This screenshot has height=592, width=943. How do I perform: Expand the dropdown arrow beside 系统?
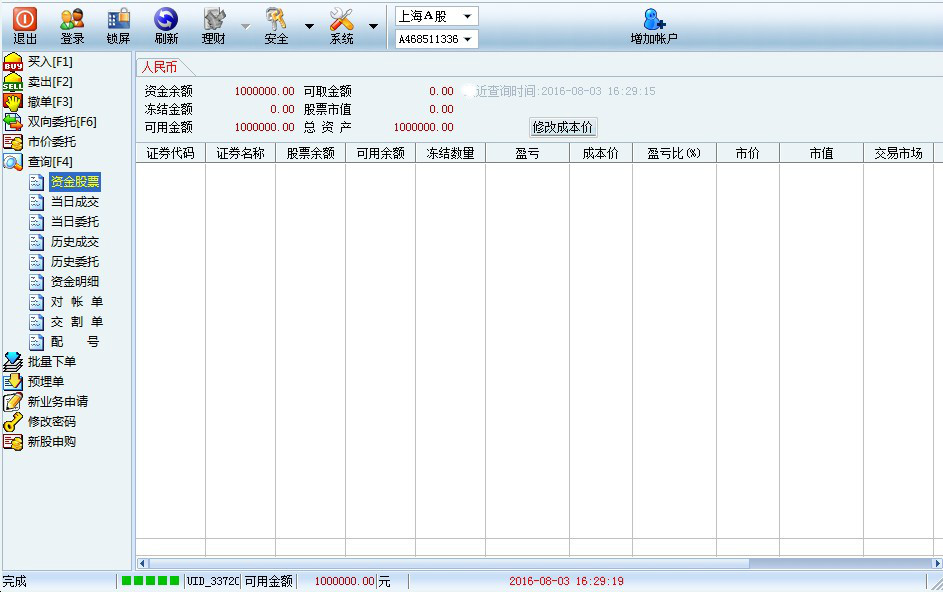point(373,26)
